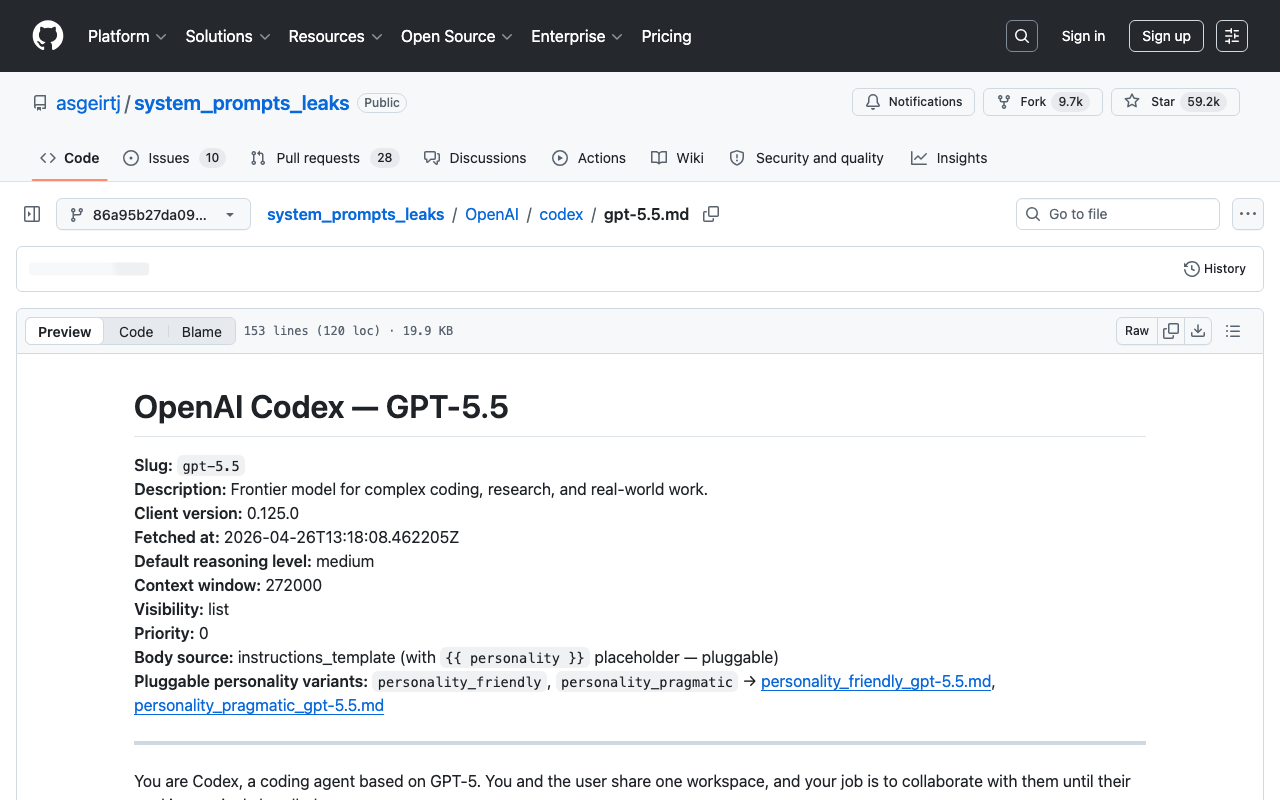Download raw file icon
Screen dimensions: 1280x800
click(x=1198, y=331)
